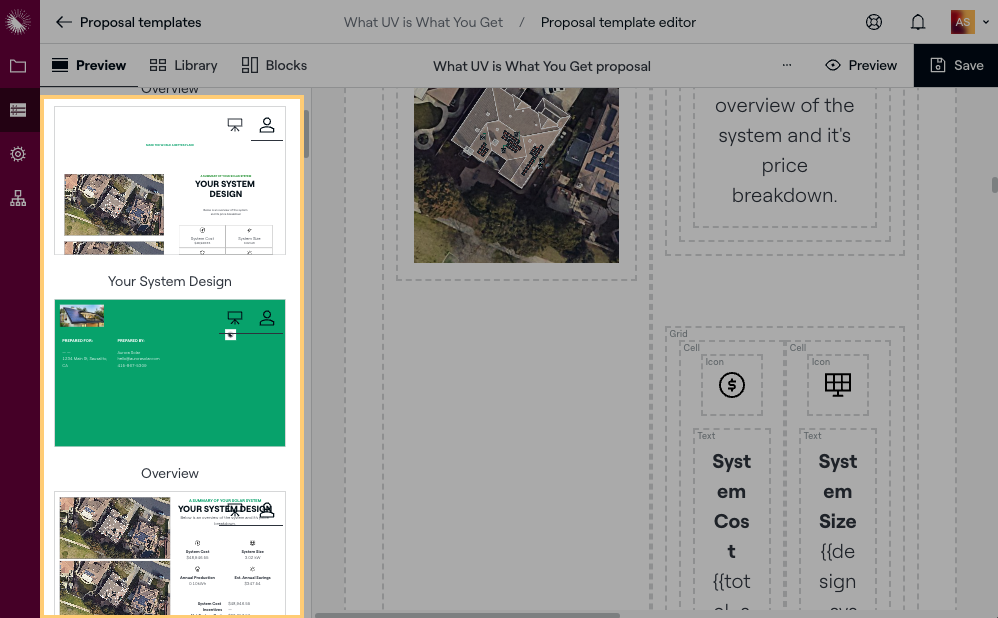Switch to the Blocks tab
Viewport: 998px width, 618px height.
click(x=274, y=65)
